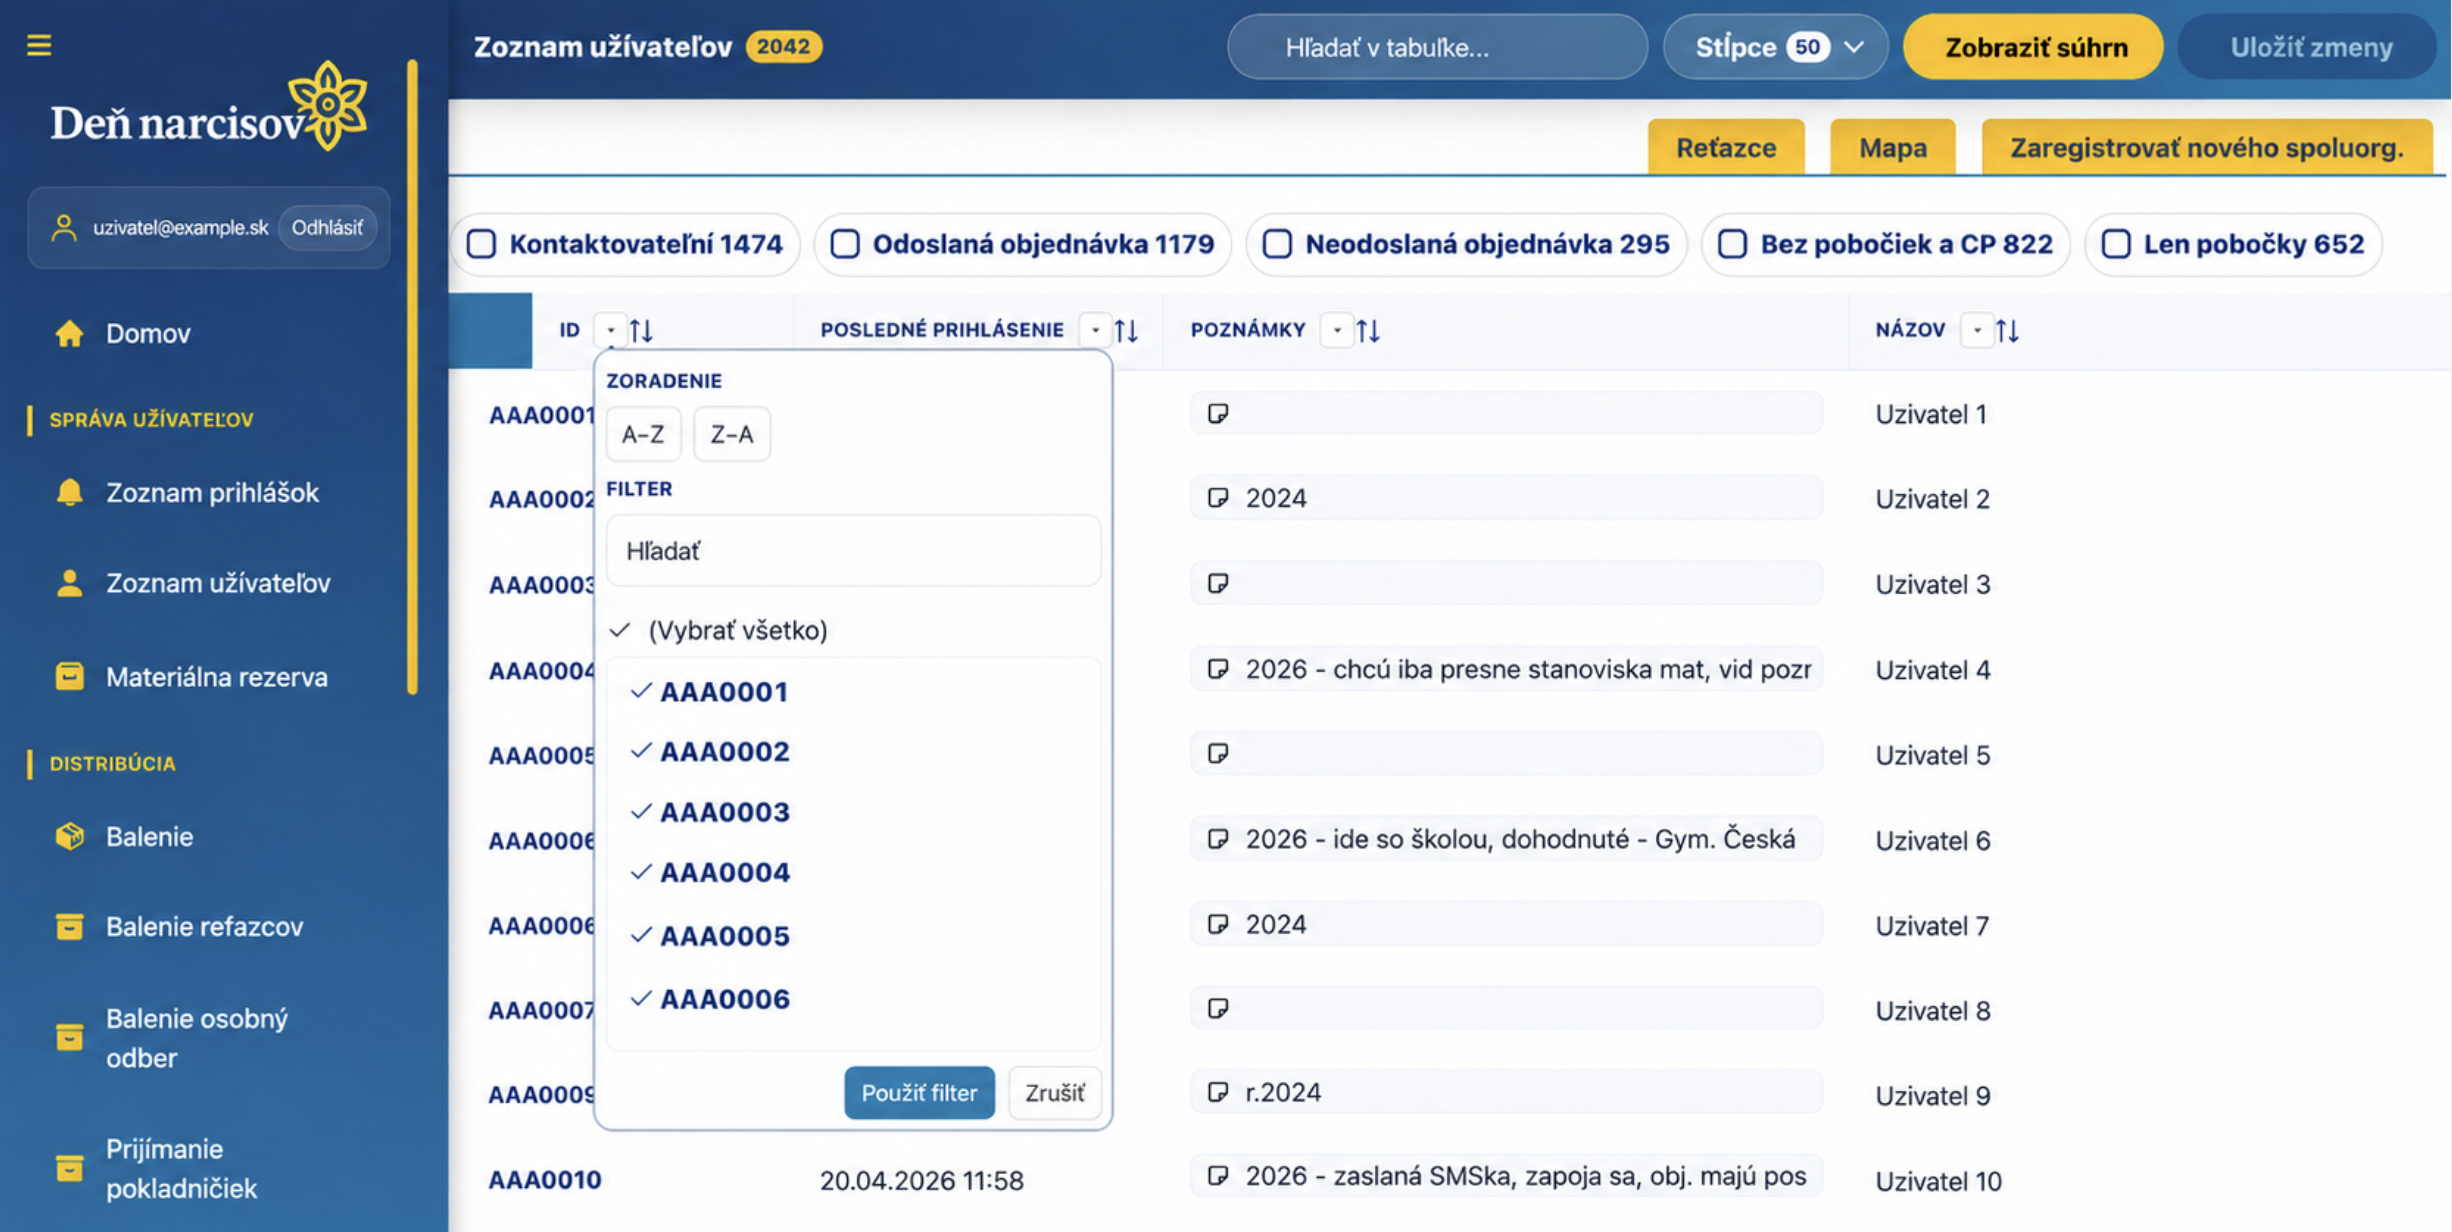Click the Domov home icon
The image size is (2452, 1232).
point(69,333)
